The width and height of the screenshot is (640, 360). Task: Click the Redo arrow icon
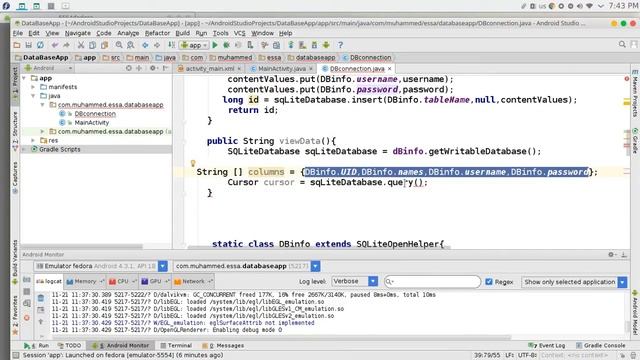[66, 45]
